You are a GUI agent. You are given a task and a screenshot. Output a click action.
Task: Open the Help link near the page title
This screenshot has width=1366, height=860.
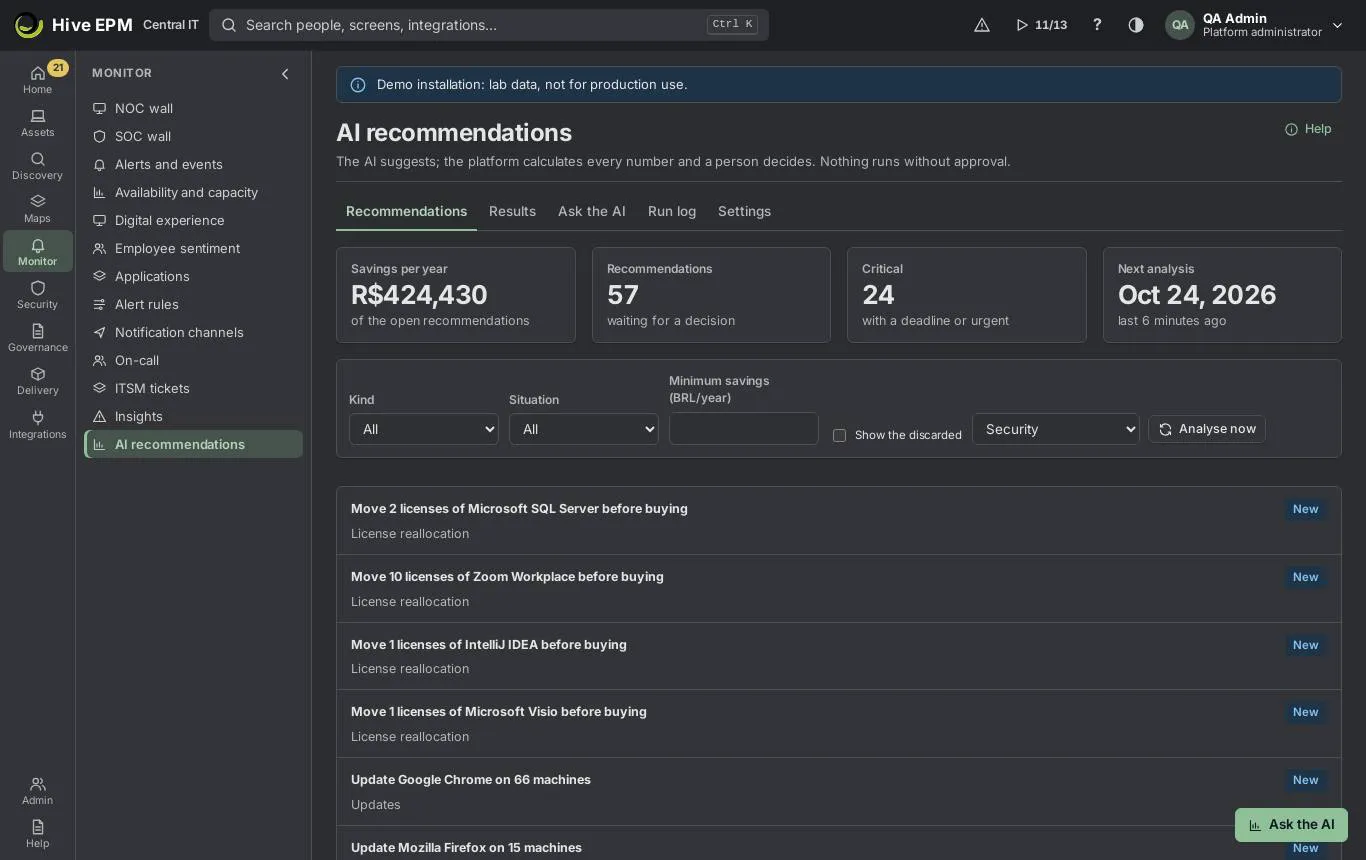point(1308,129)
